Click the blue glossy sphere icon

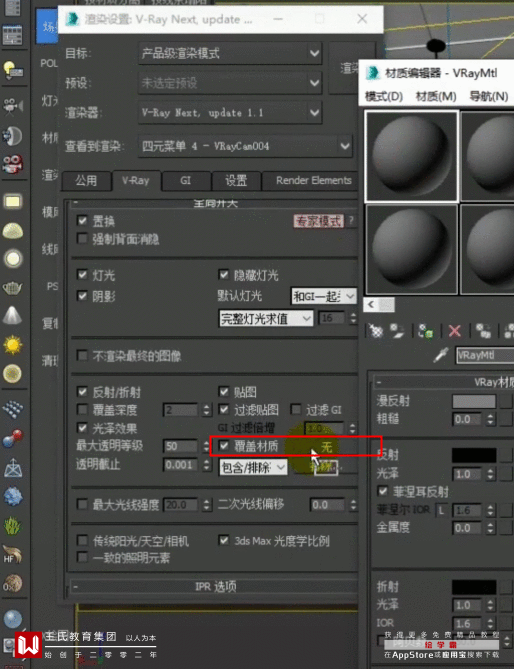(12, 619)
